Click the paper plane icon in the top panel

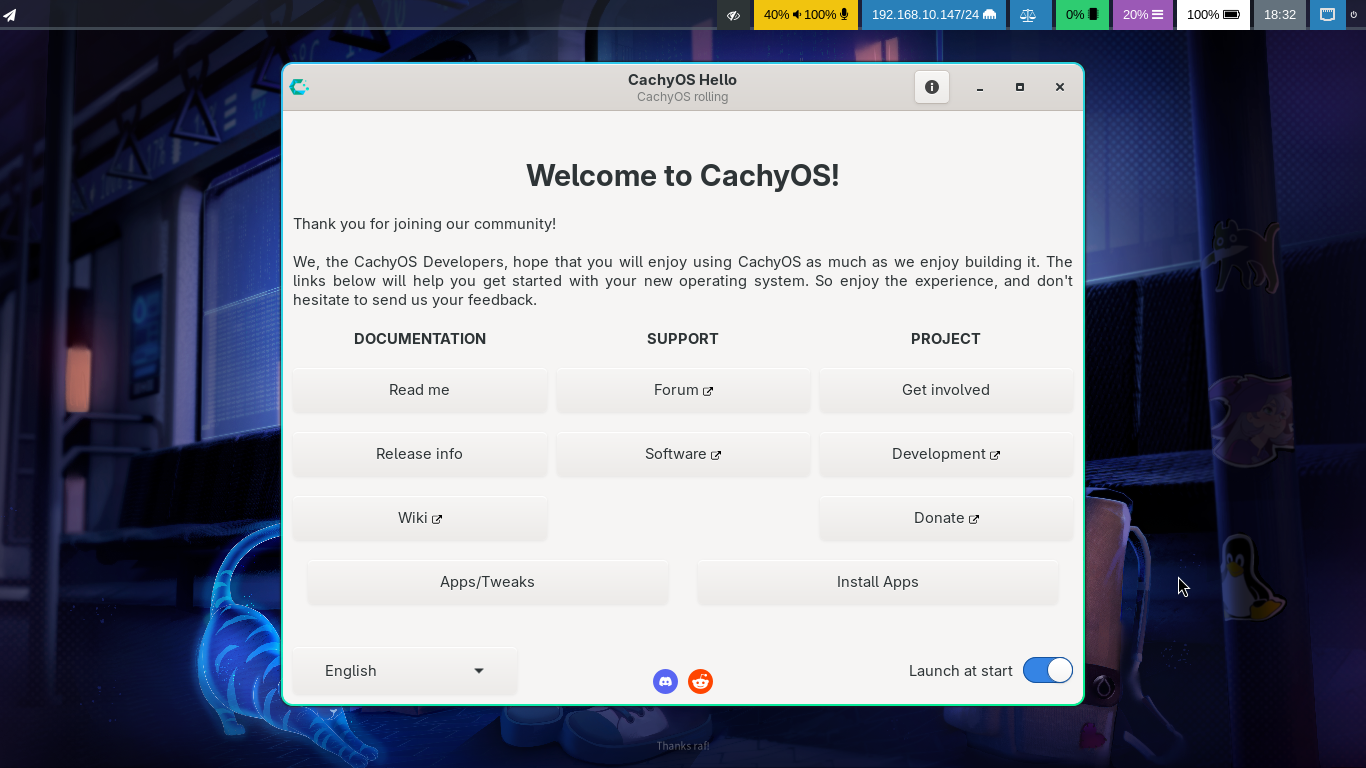click(10, 15)
